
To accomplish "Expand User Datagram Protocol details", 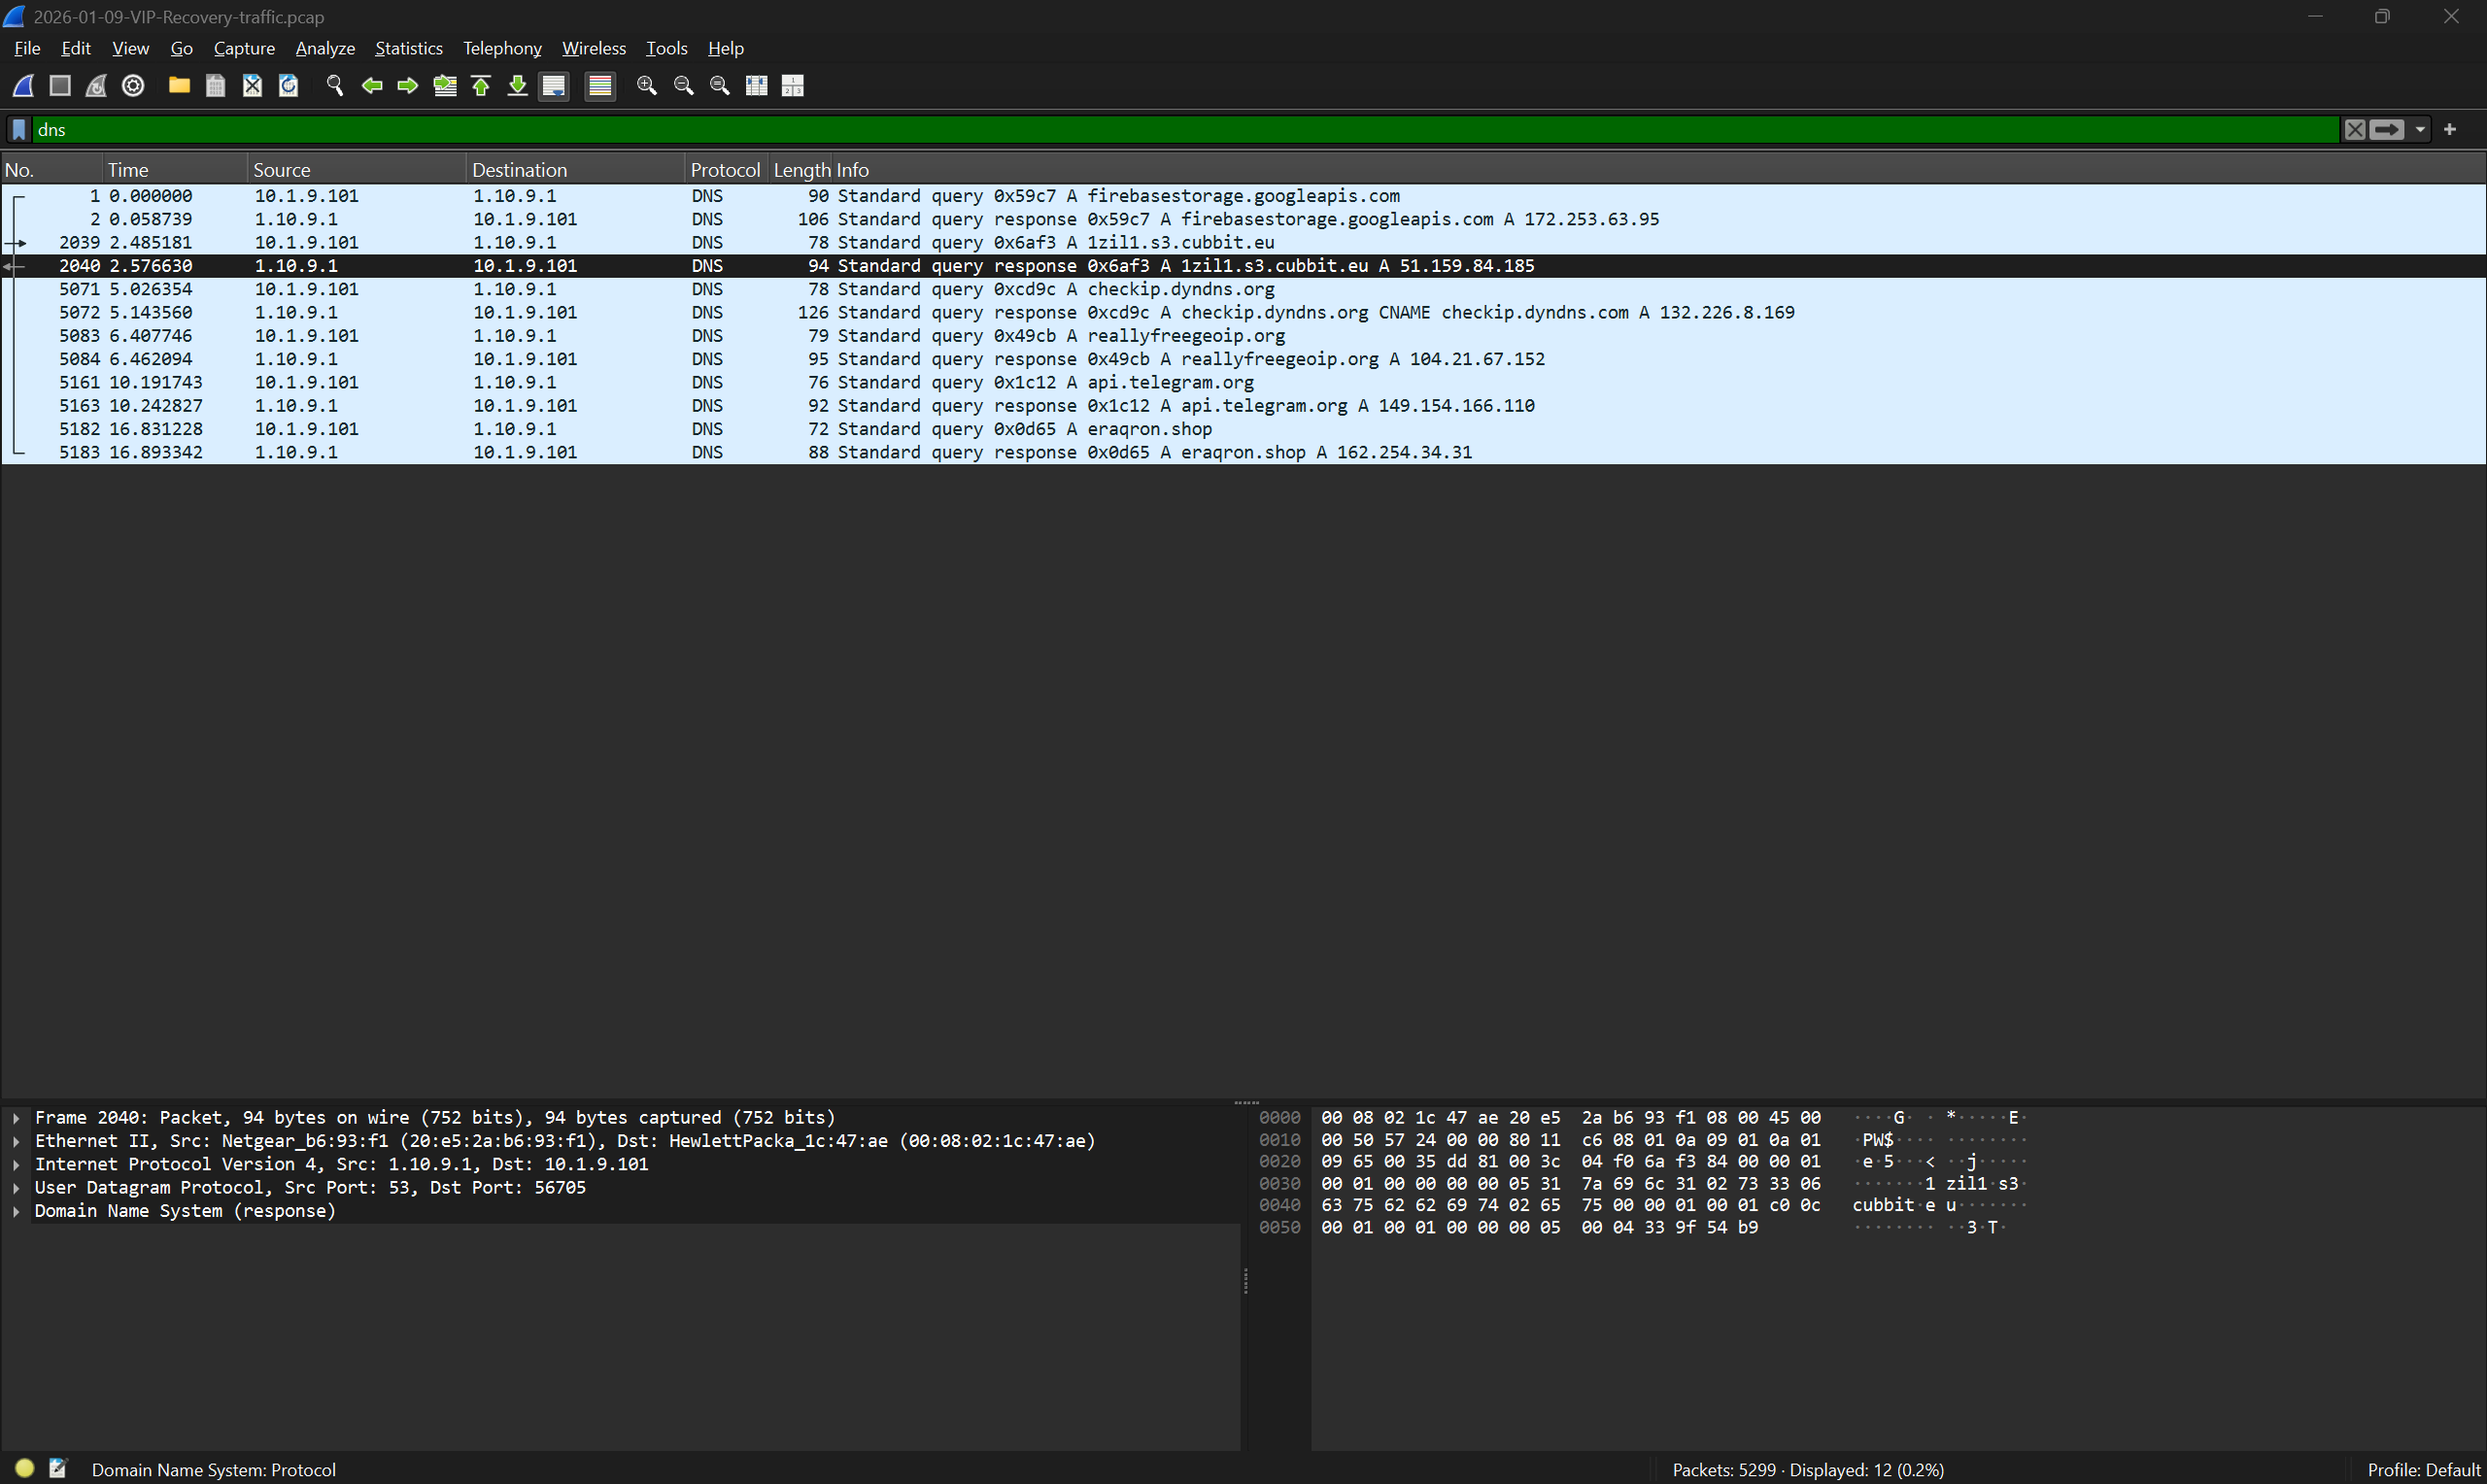I will pos(16,1188).
